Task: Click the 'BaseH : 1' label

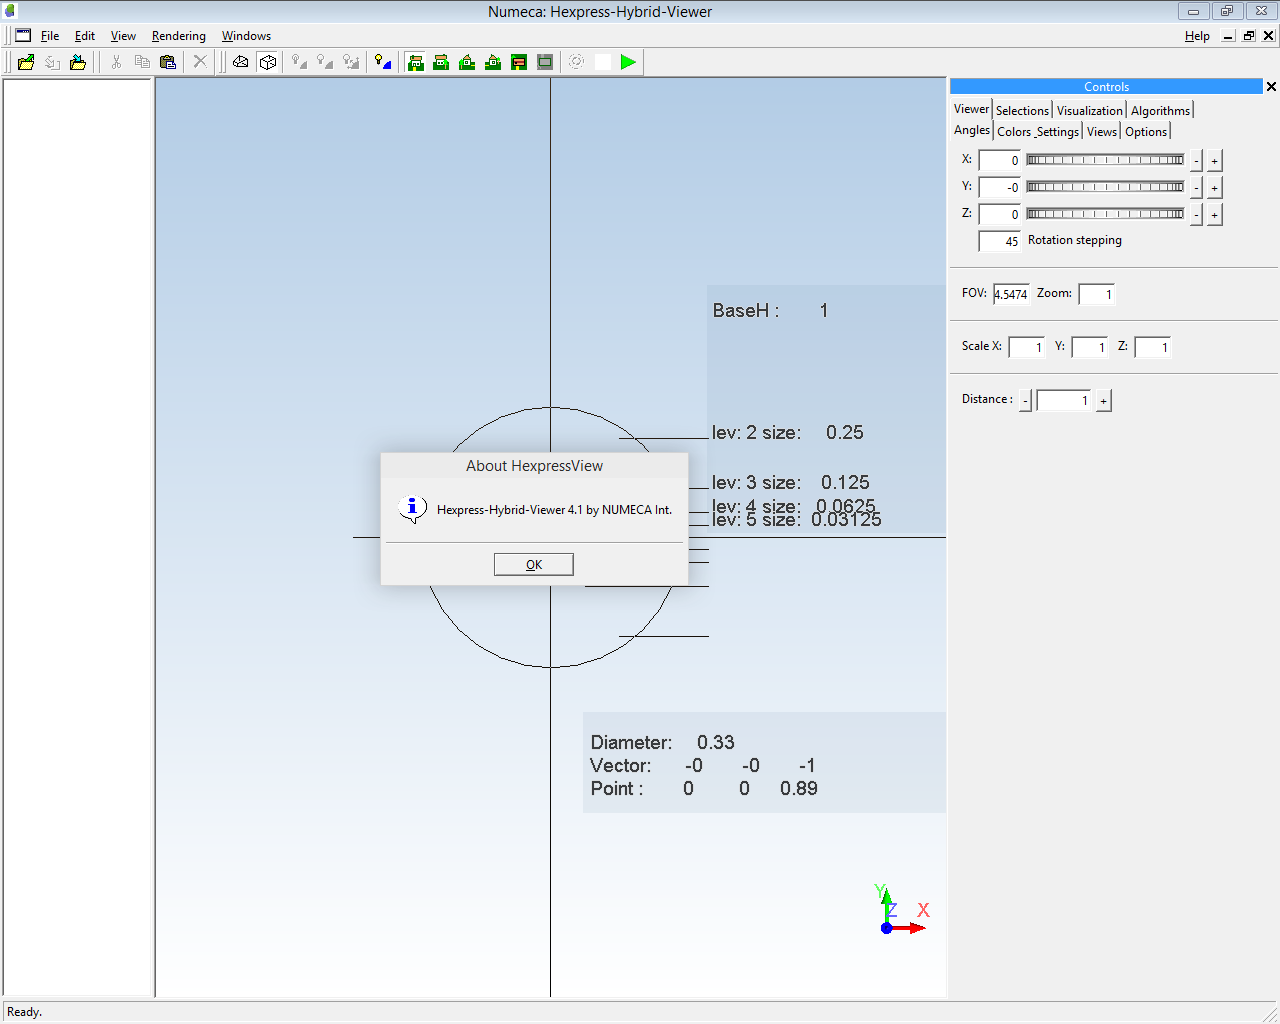Action: [770, 311]
